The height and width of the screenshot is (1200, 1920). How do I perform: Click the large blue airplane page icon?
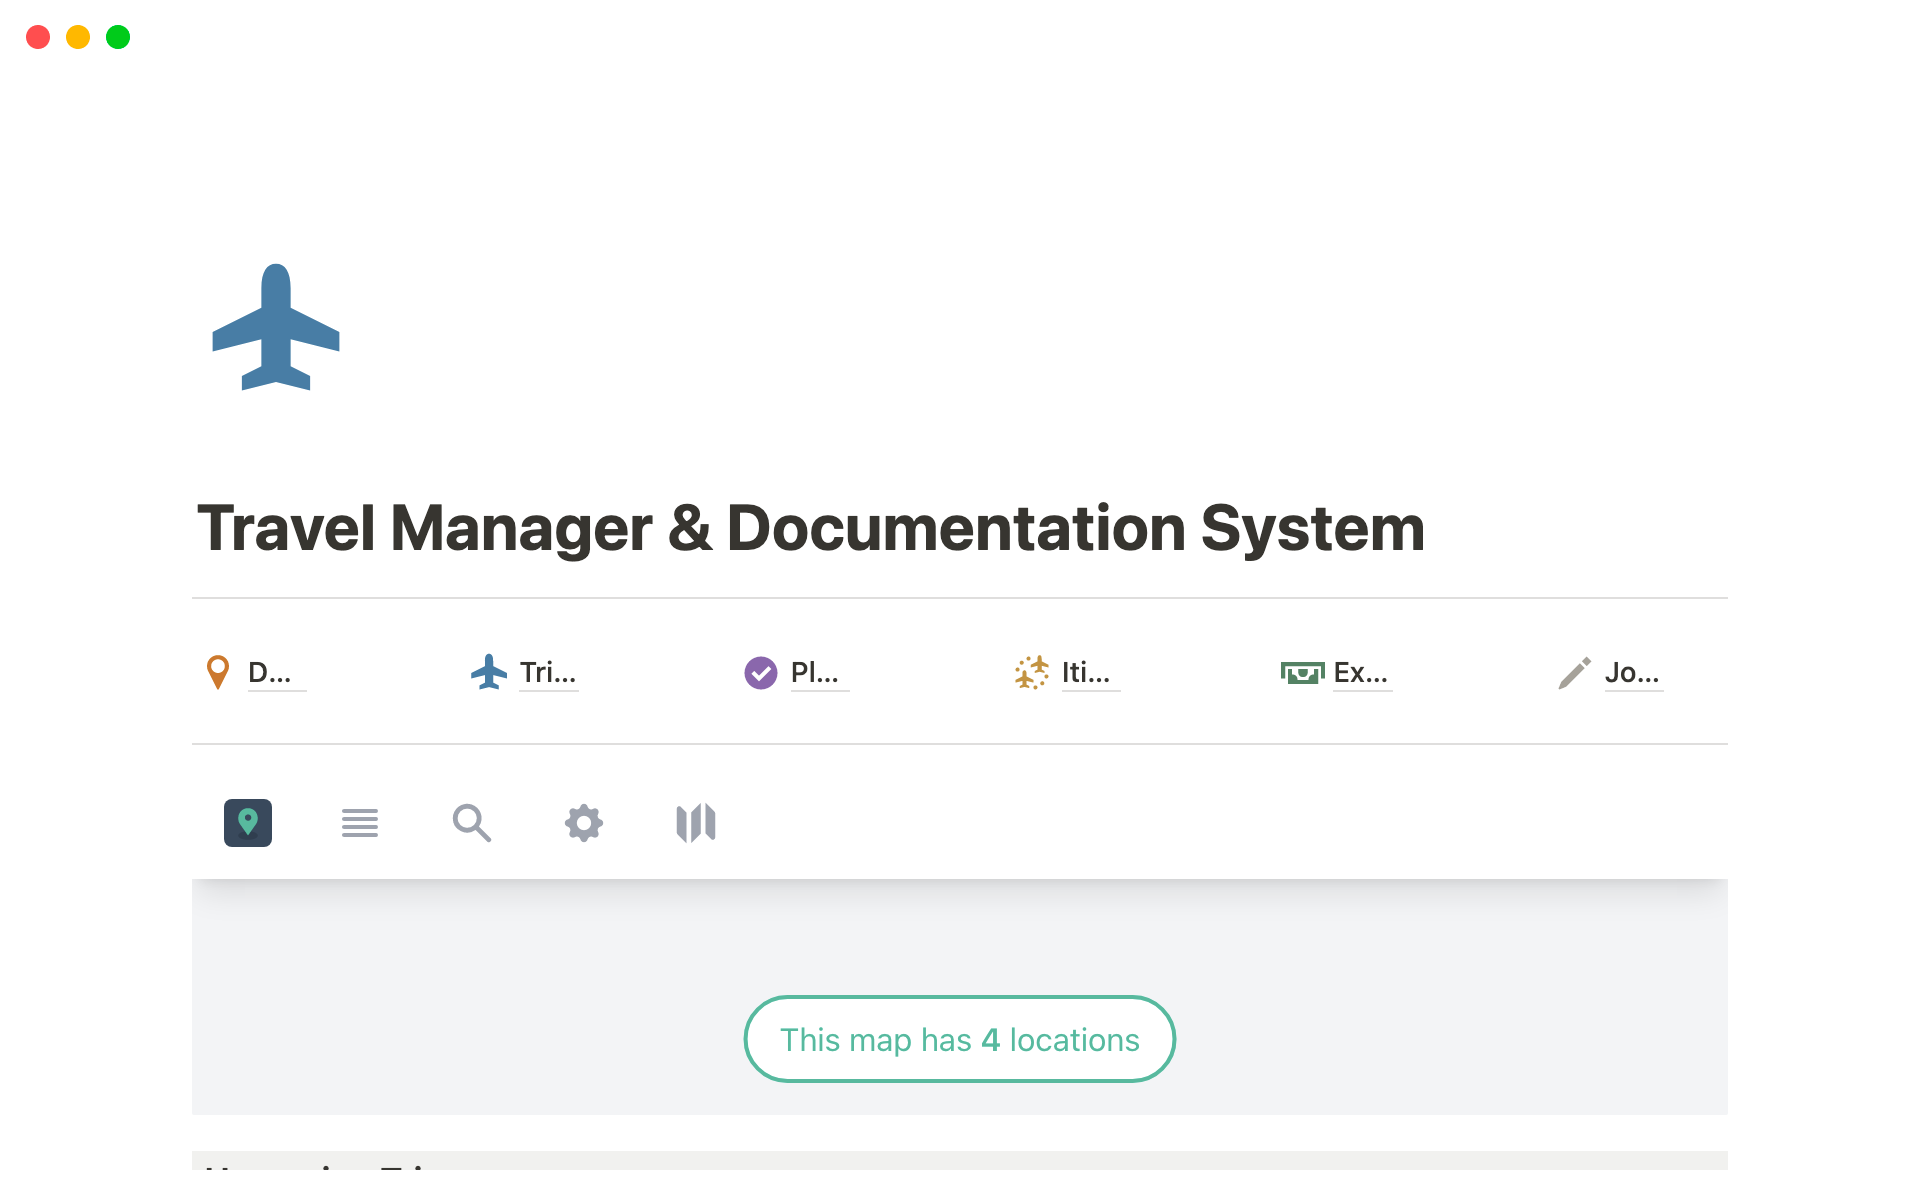276,327
